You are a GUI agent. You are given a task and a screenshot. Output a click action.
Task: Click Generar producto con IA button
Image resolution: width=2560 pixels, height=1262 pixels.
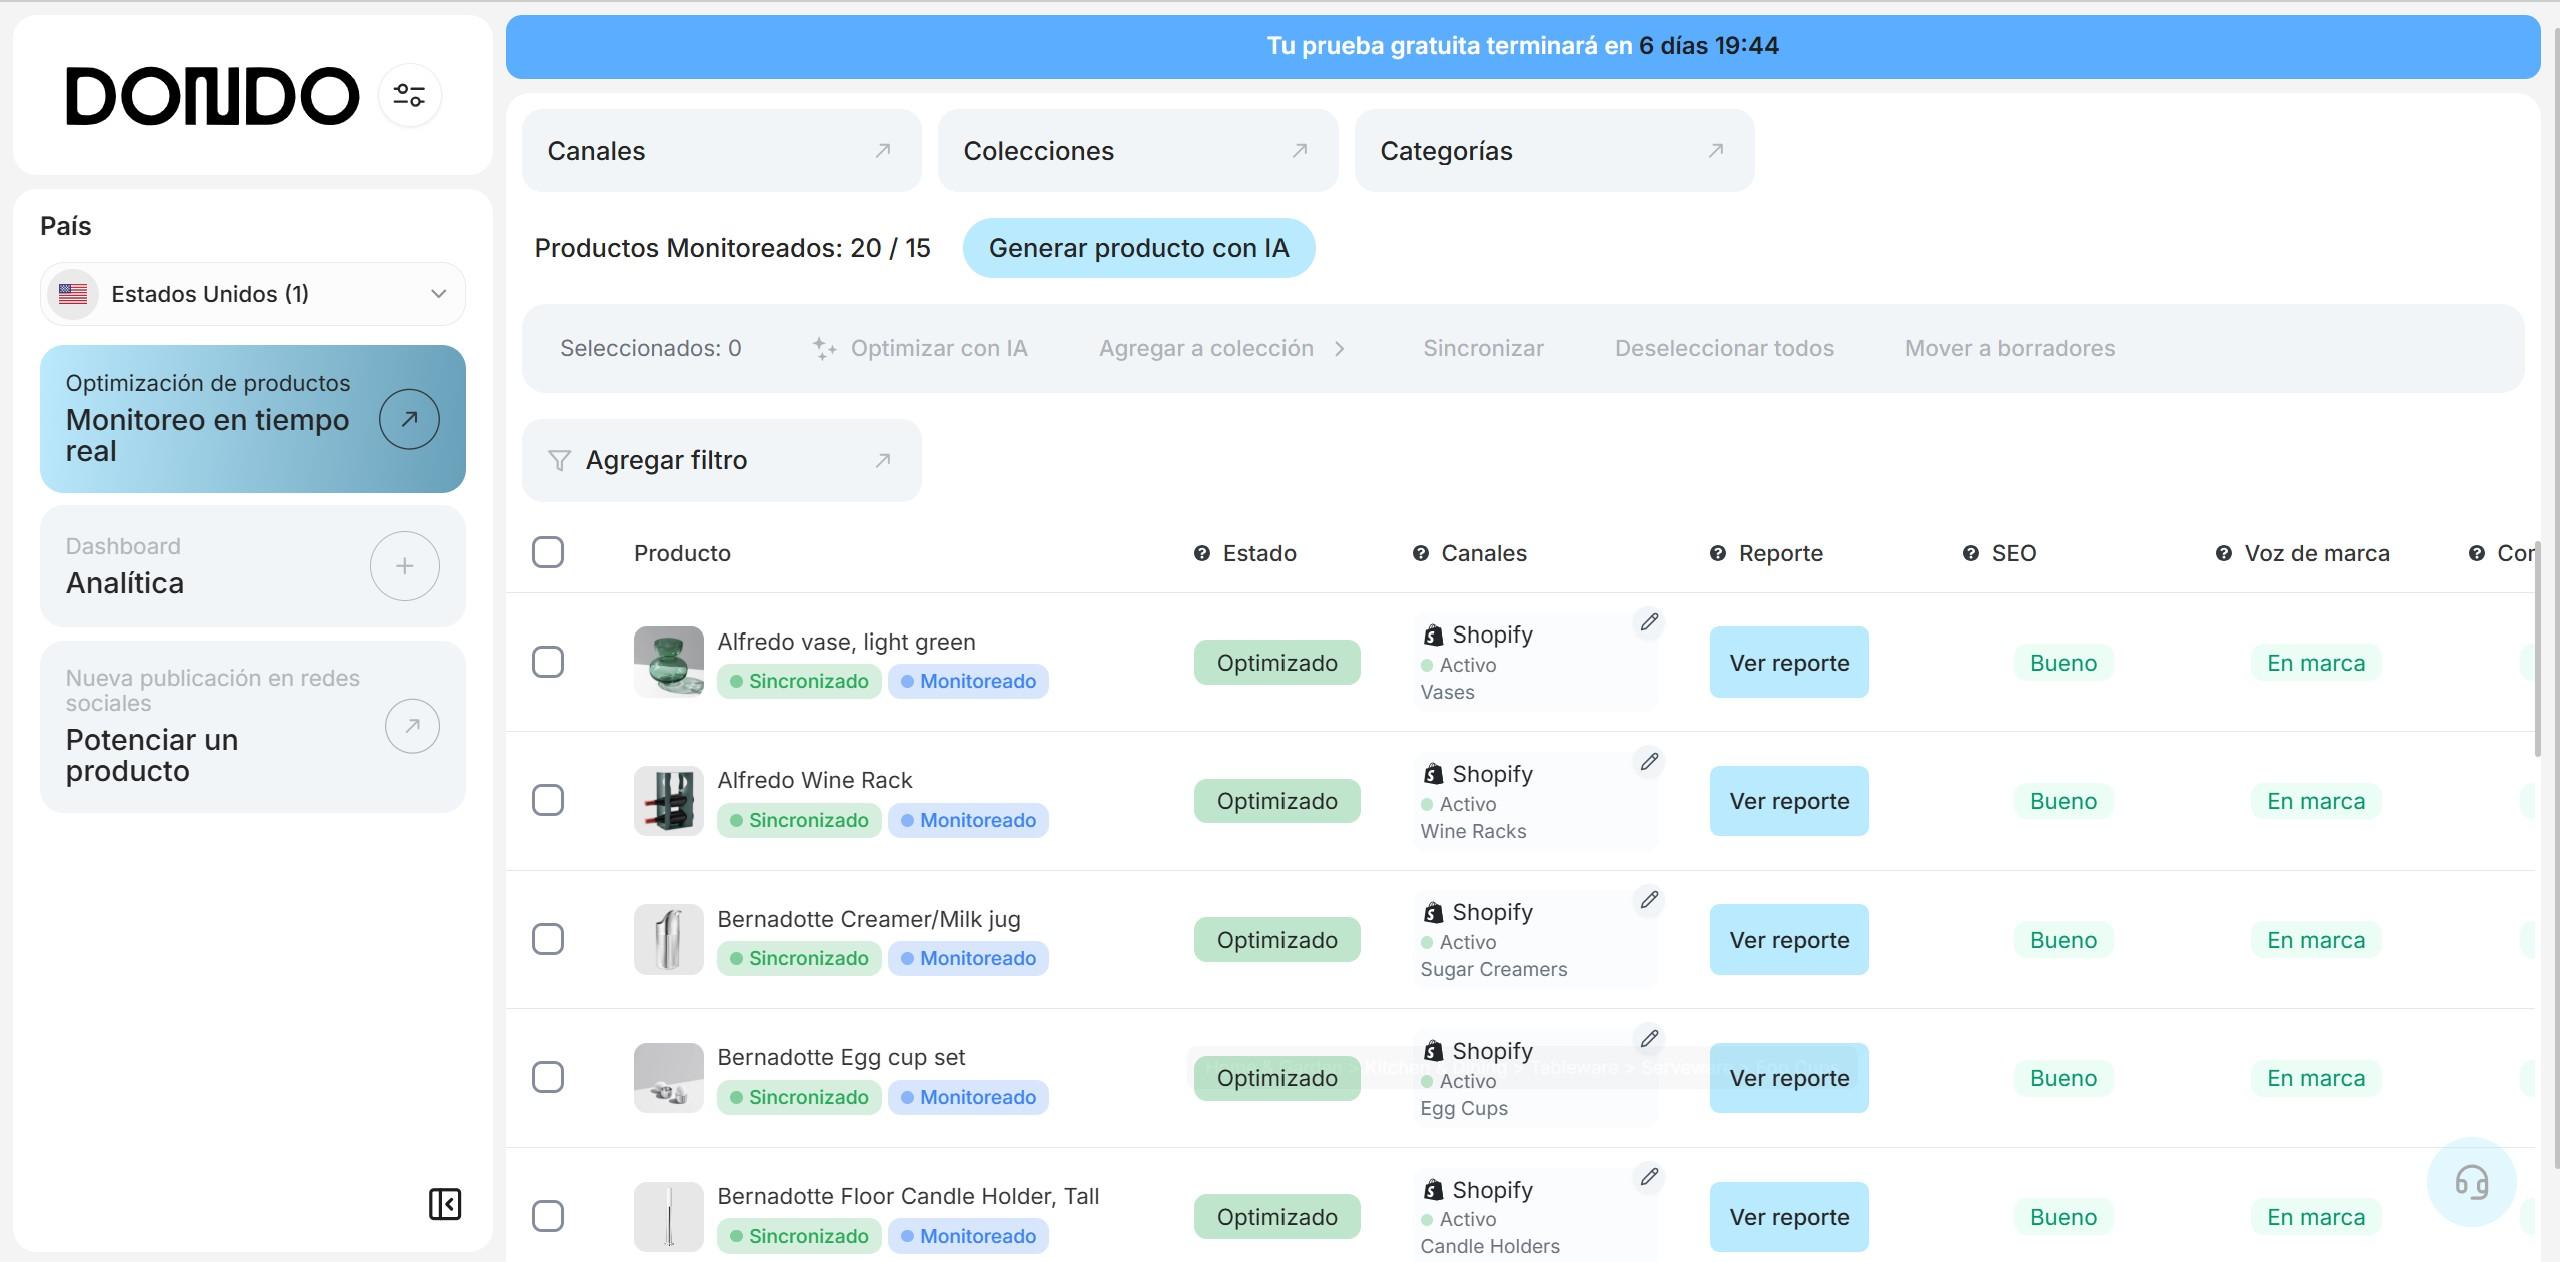tap(1139, 248)
